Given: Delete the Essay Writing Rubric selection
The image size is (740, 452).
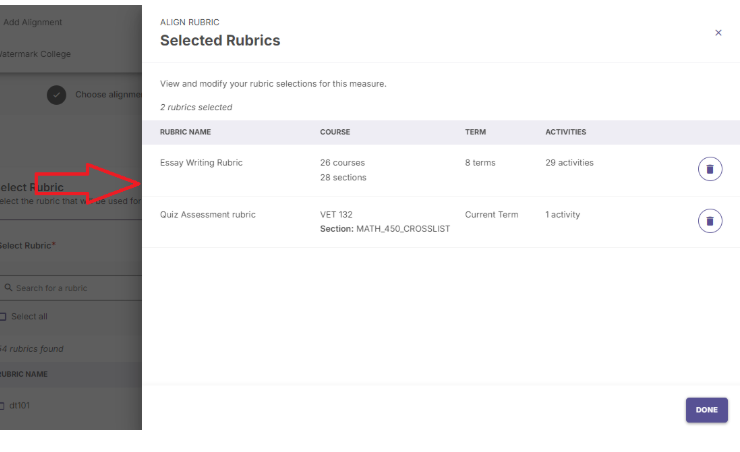Looking at the screenshot, I should tap(709, 169).
